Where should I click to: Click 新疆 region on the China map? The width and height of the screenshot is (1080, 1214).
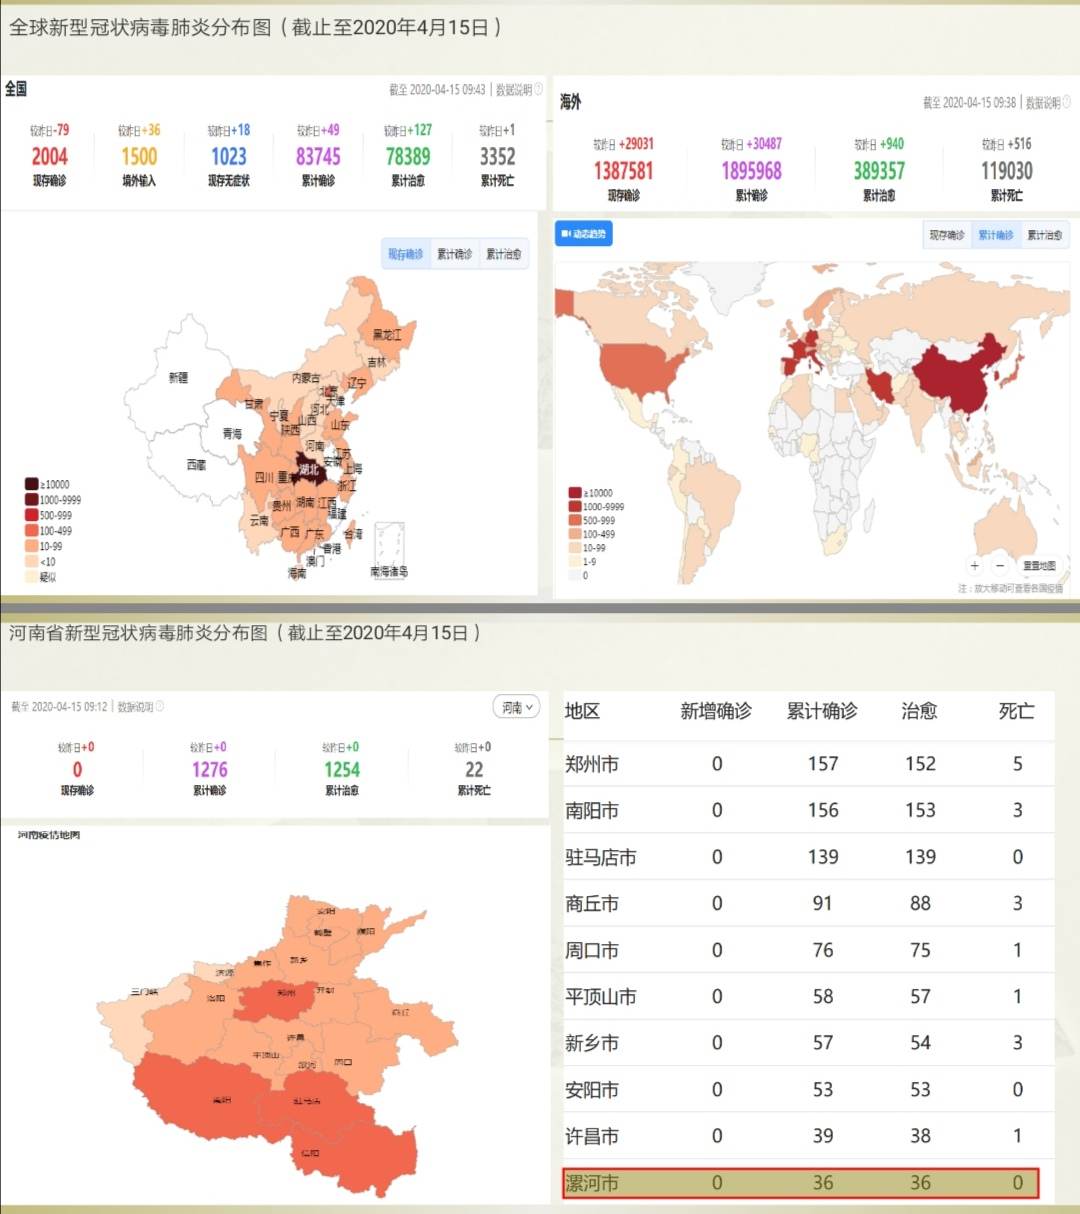pyautogui.click(x=178, y=378)
